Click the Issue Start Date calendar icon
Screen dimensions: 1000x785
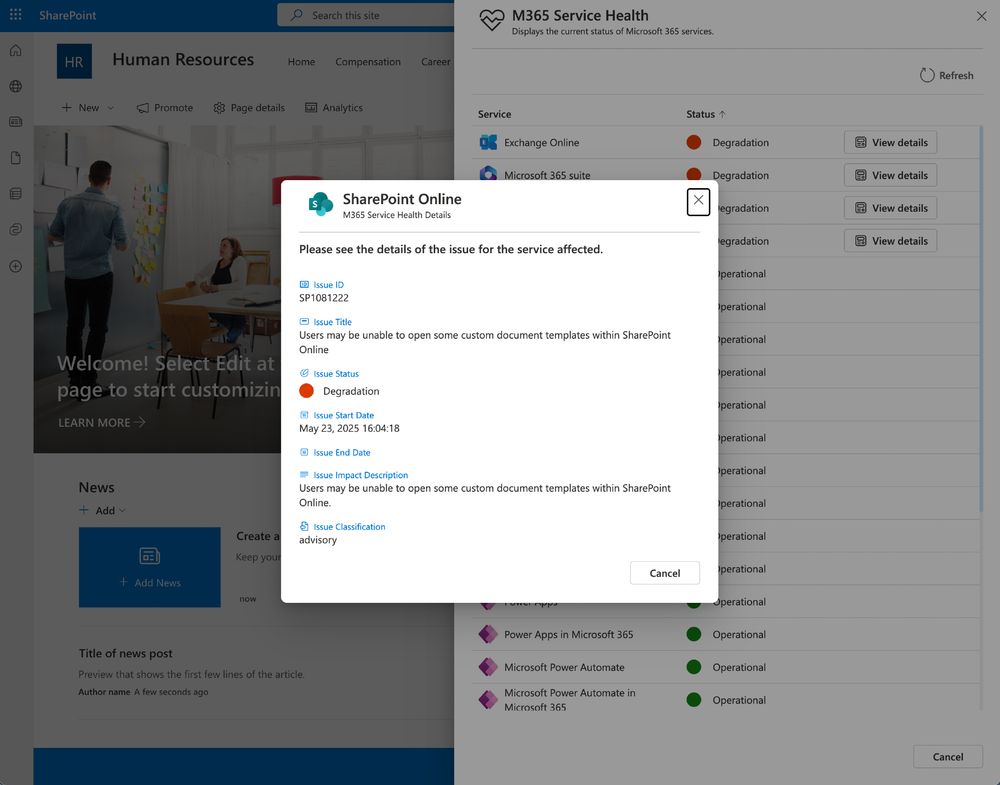tap(304, 415)
